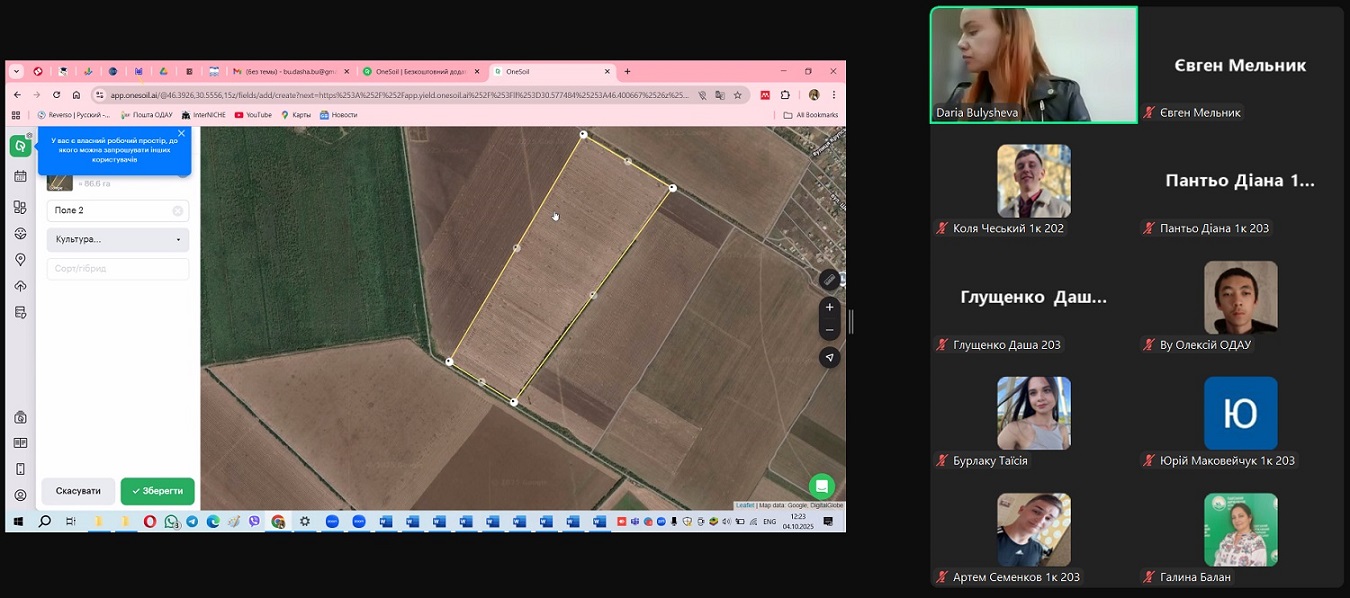Image resolution: width=1350 pixels, height=598 pixels.
Task: Click the locate-me arrow button on map
Action: click(x=829, y=357)
